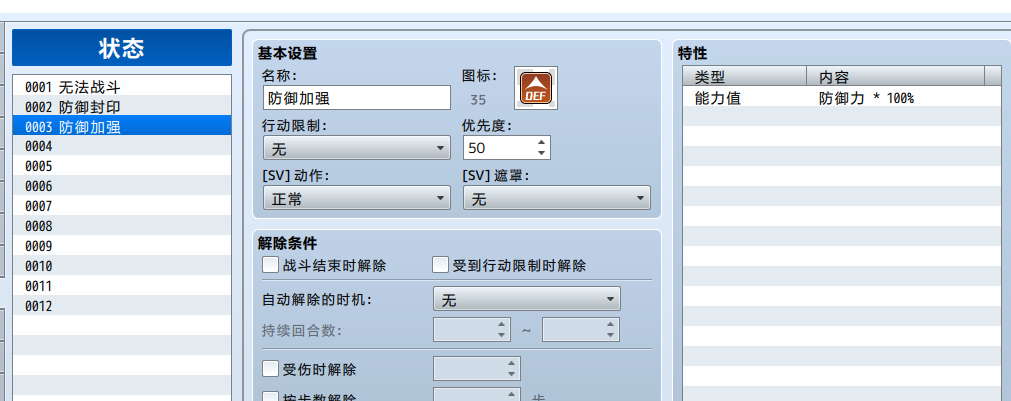This screenshot has width=1011, height=401.
Task: Open the 行动限制 dropdown
Action: click(x=357, y=148)
